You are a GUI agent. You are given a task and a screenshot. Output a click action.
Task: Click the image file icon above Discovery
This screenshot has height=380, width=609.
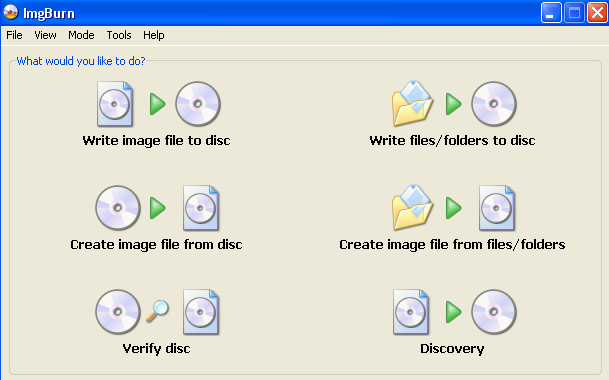click(x=411, y=312)
